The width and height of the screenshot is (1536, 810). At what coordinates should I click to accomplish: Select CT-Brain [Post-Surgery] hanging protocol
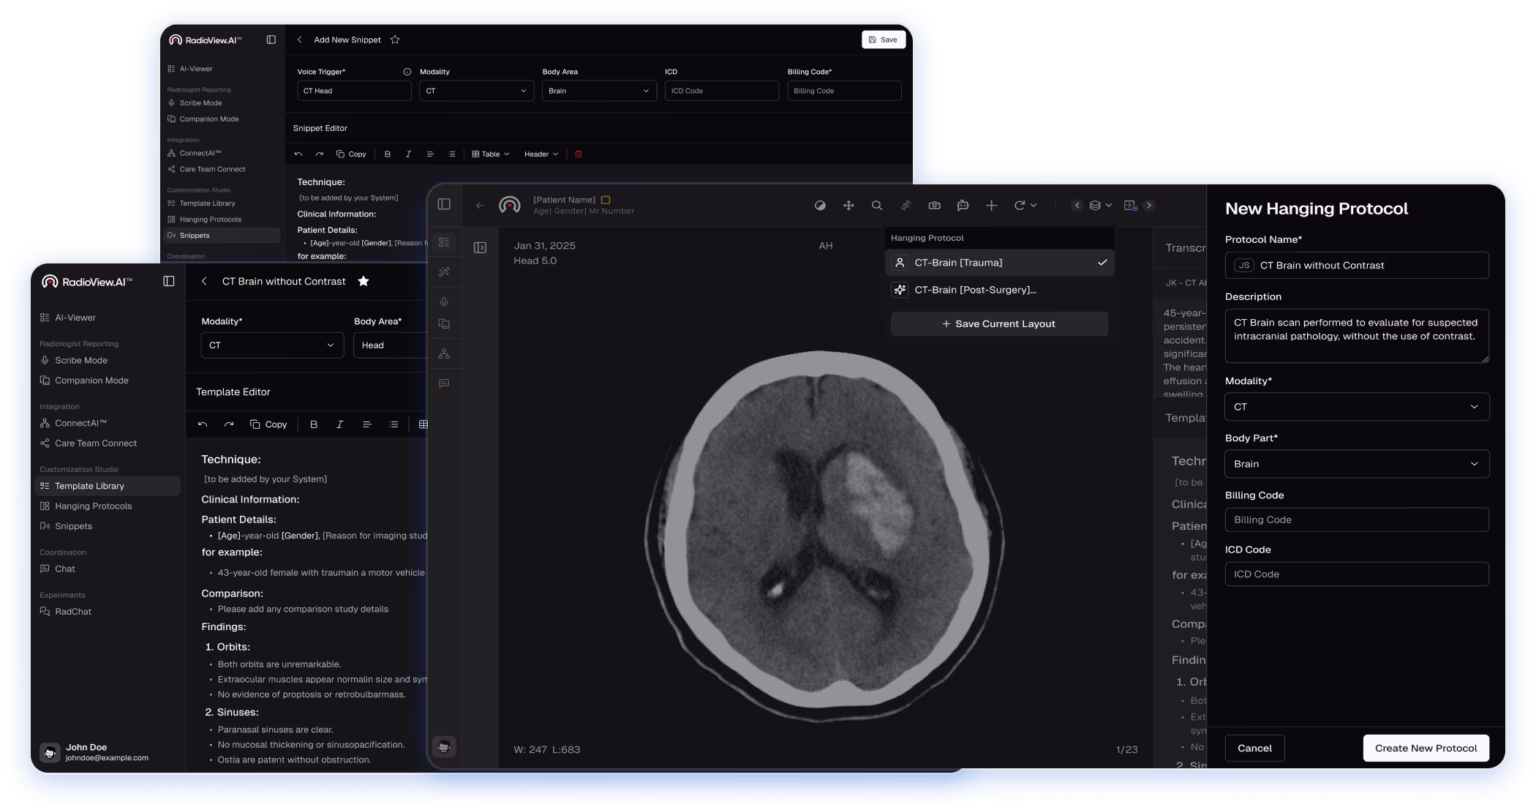point(975,290)
